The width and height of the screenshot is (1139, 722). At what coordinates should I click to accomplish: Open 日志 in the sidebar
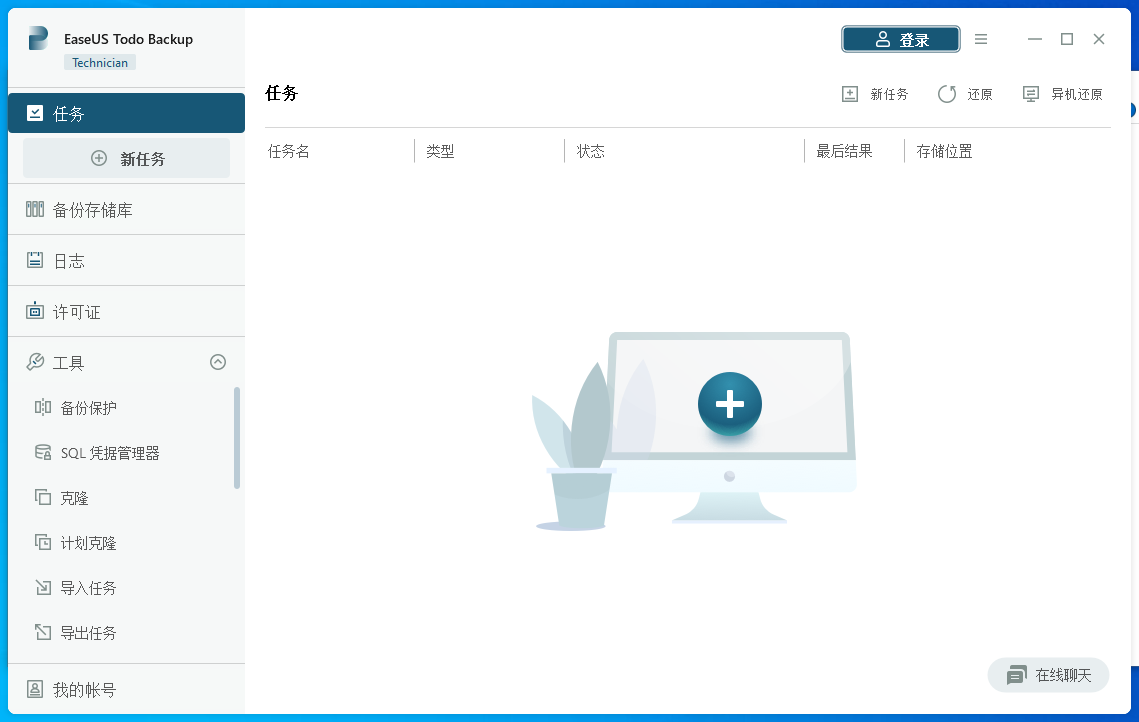pyautogui.click(x=126, y=261)
